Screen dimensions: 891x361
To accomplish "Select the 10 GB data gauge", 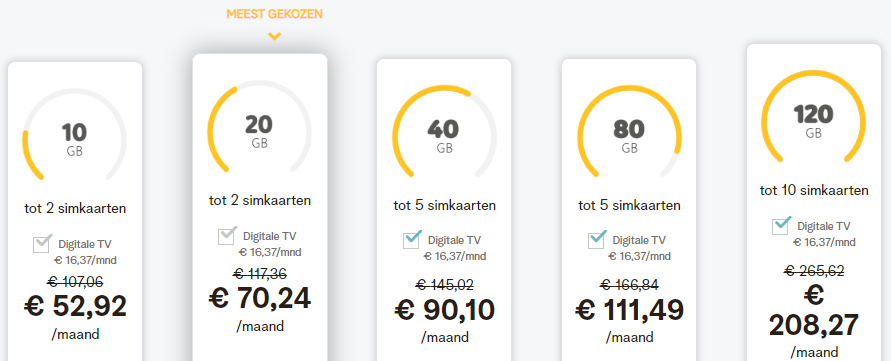I will (x=74, y=138).
